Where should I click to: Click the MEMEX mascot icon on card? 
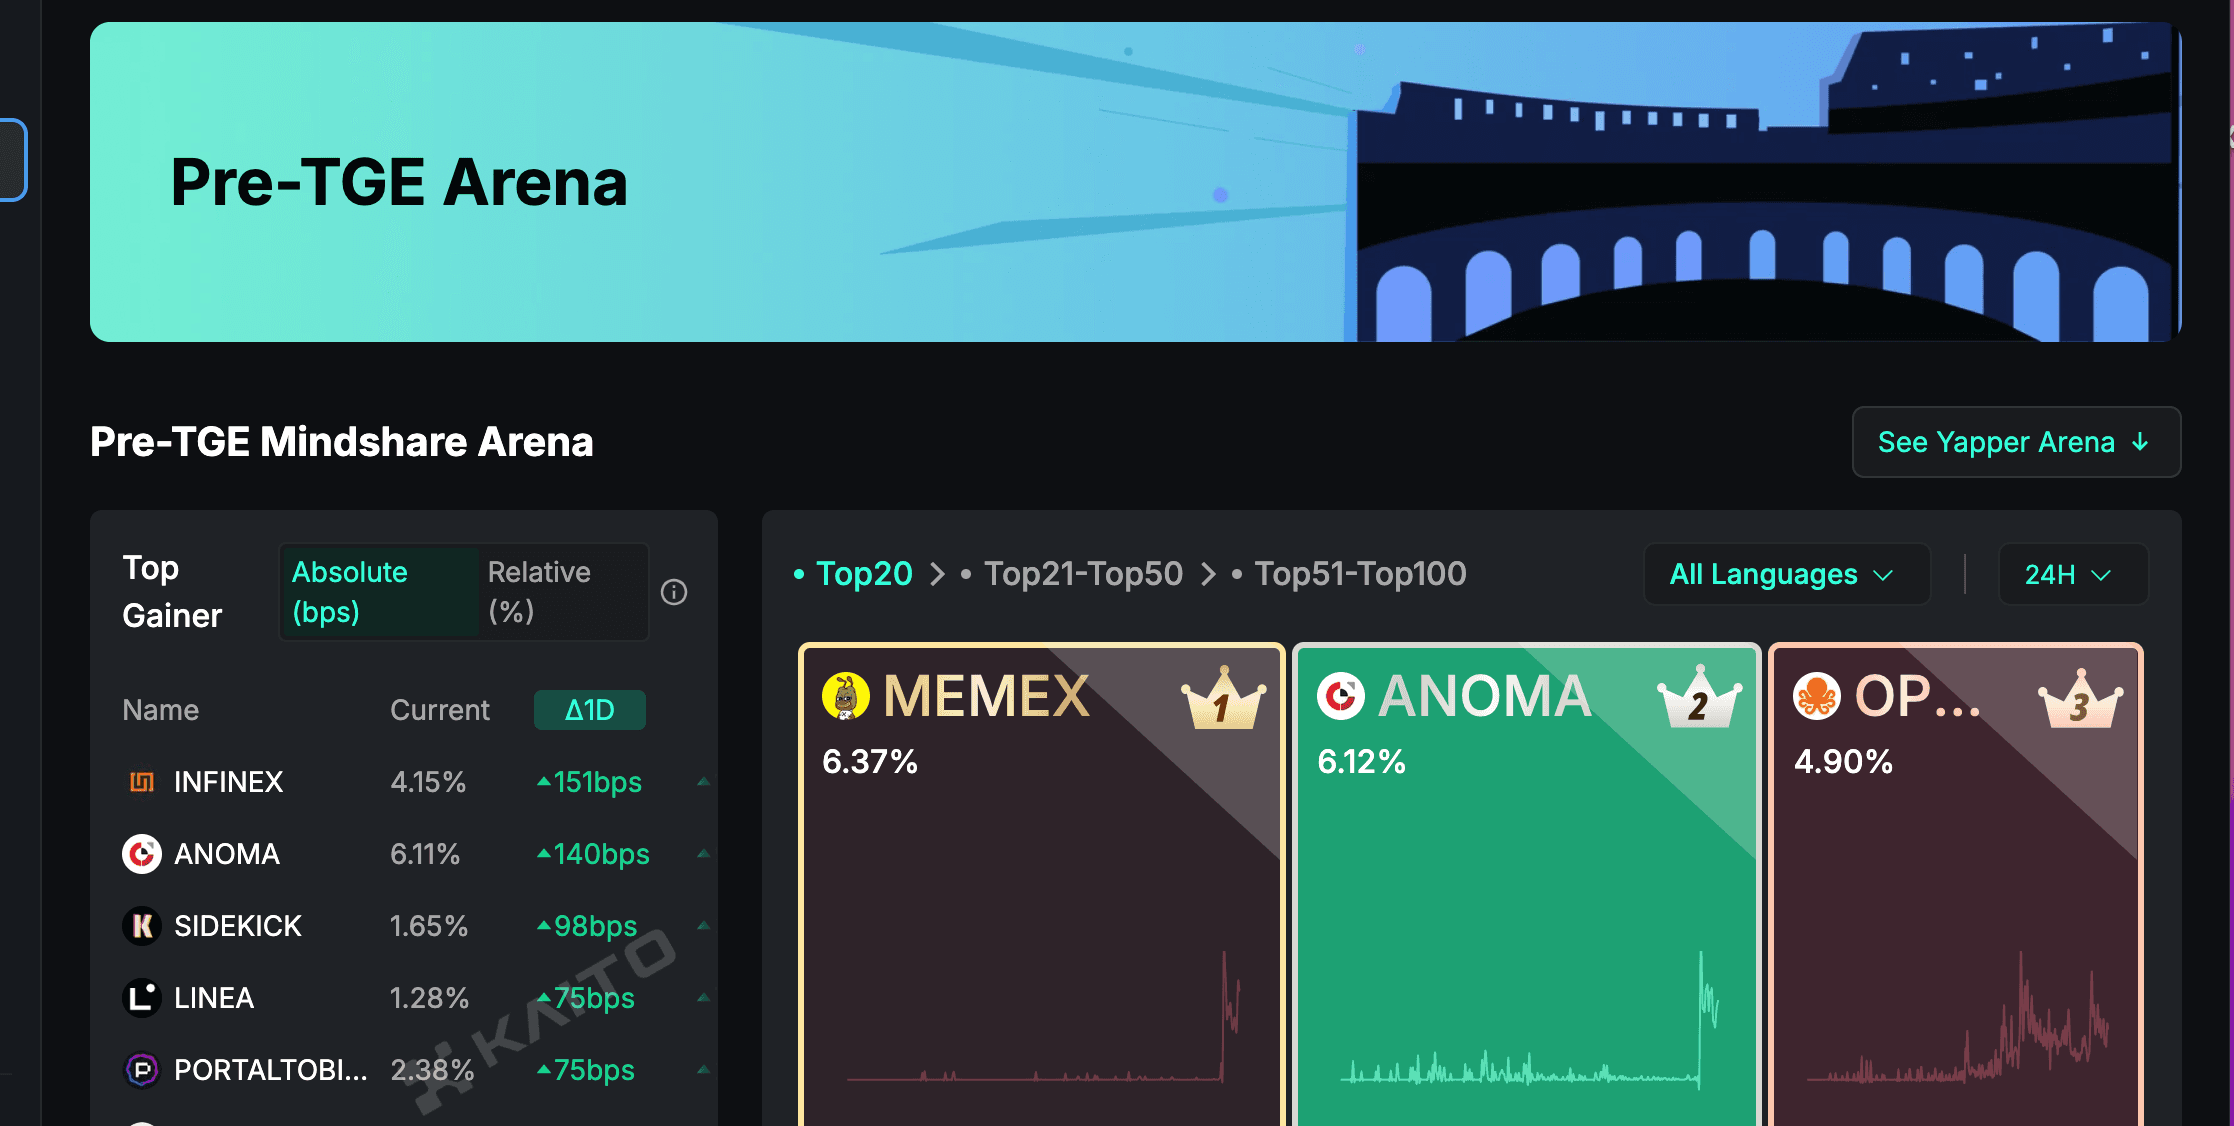(x=846, y=696)
